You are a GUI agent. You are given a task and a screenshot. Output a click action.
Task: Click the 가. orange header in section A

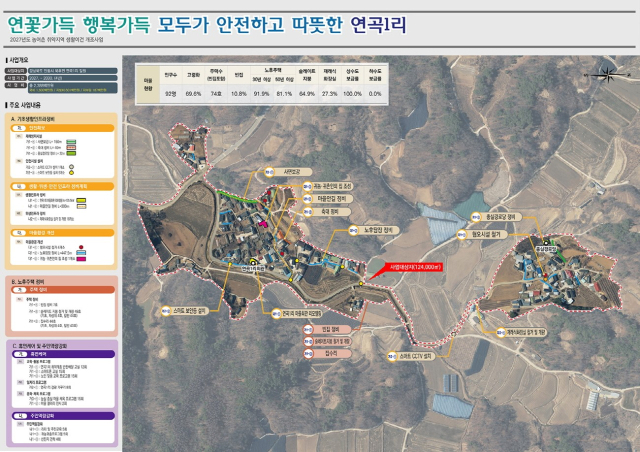click(x=62, y=128)
